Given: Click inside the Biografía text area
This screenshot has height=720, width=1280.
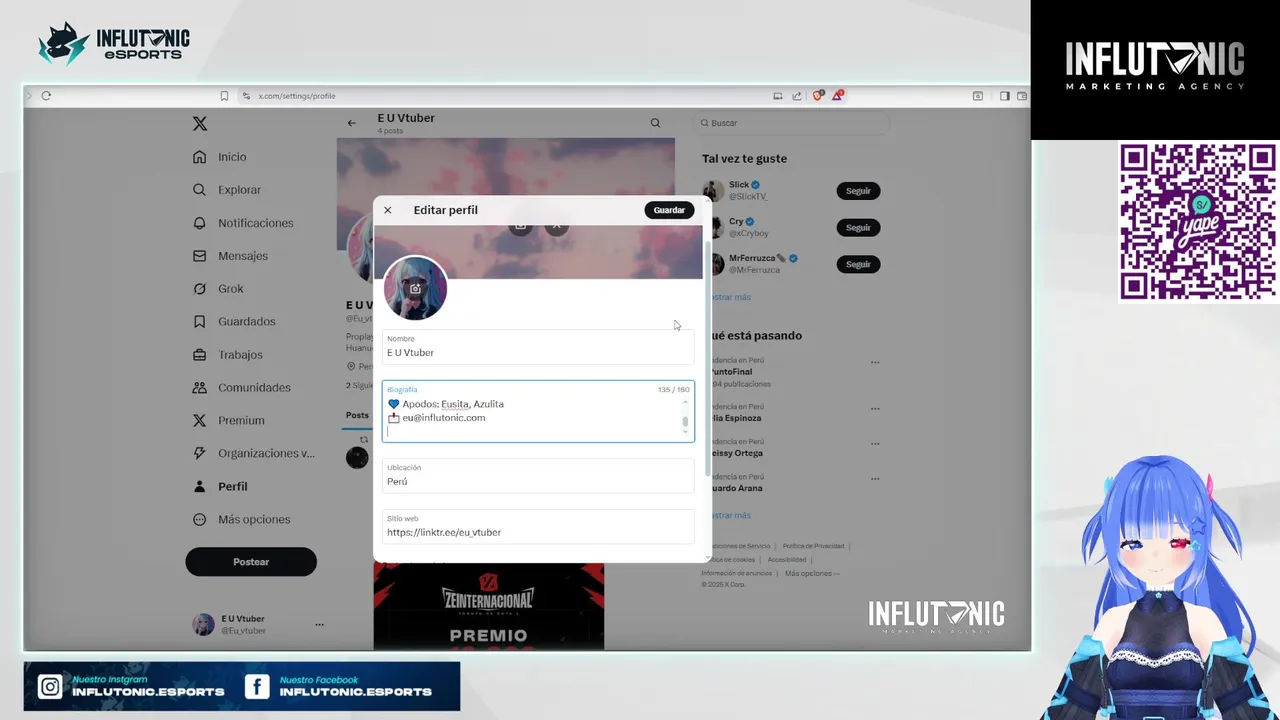Looking at the screenshot, I should pyautogui.click(x=538, y=411).
